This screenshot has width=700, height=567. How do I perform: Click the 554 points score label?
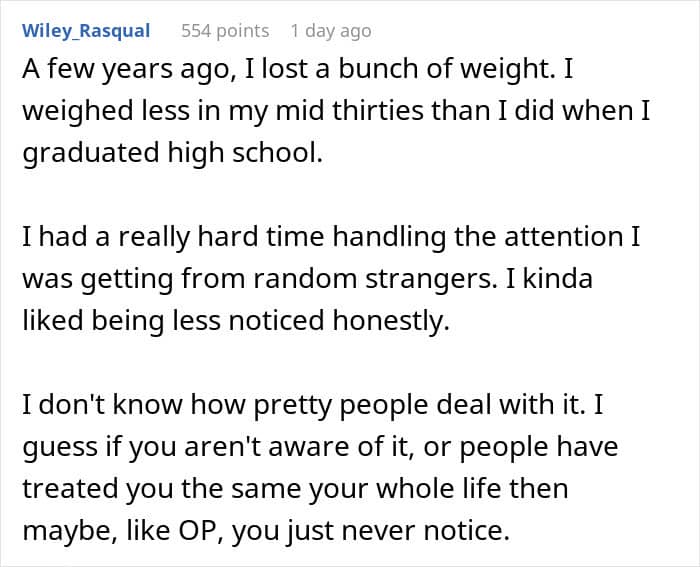pyautogui.click(x=225, y=31)
